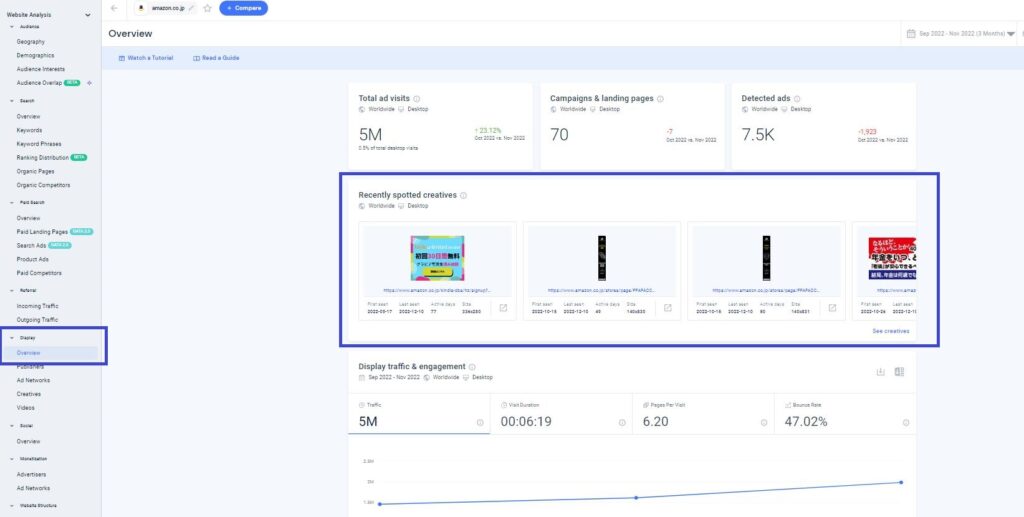
Task: Expand the Website Analysis module dropdown
Action: (x=88, y=14)
